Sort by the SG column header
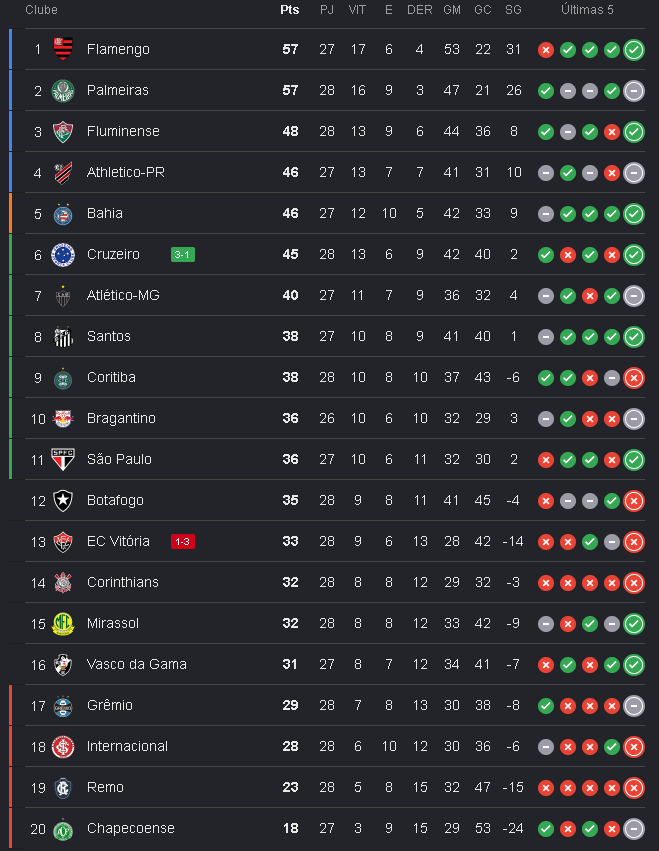Screen dimensions: 659x851 [513, 10]
